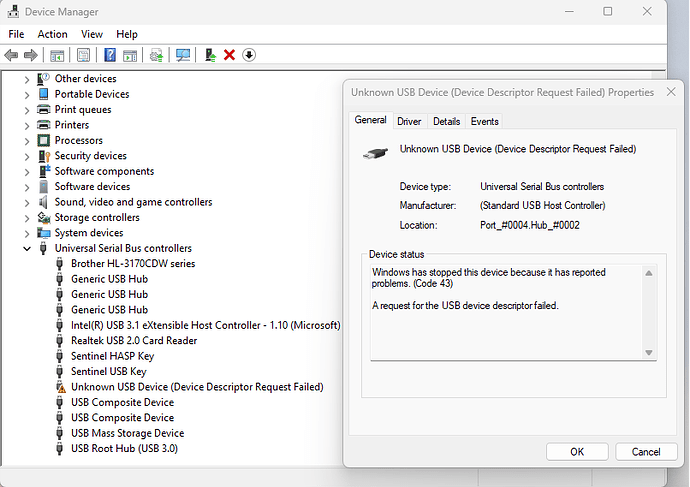
Task: Click OK in the Properties dialog
Action: (x=577, y=452)
